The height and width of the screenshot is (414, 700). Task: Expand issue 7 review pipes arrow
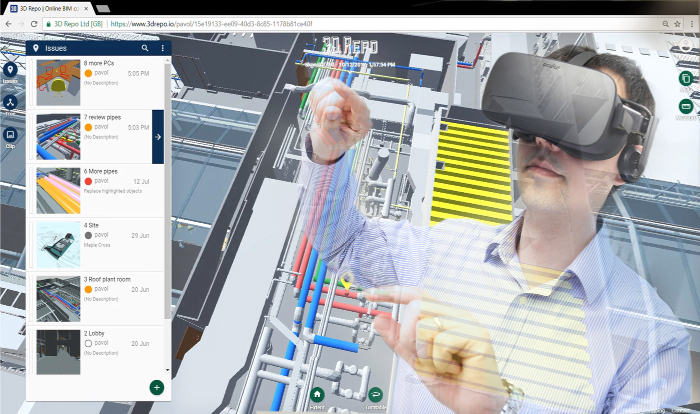[157, 138]
